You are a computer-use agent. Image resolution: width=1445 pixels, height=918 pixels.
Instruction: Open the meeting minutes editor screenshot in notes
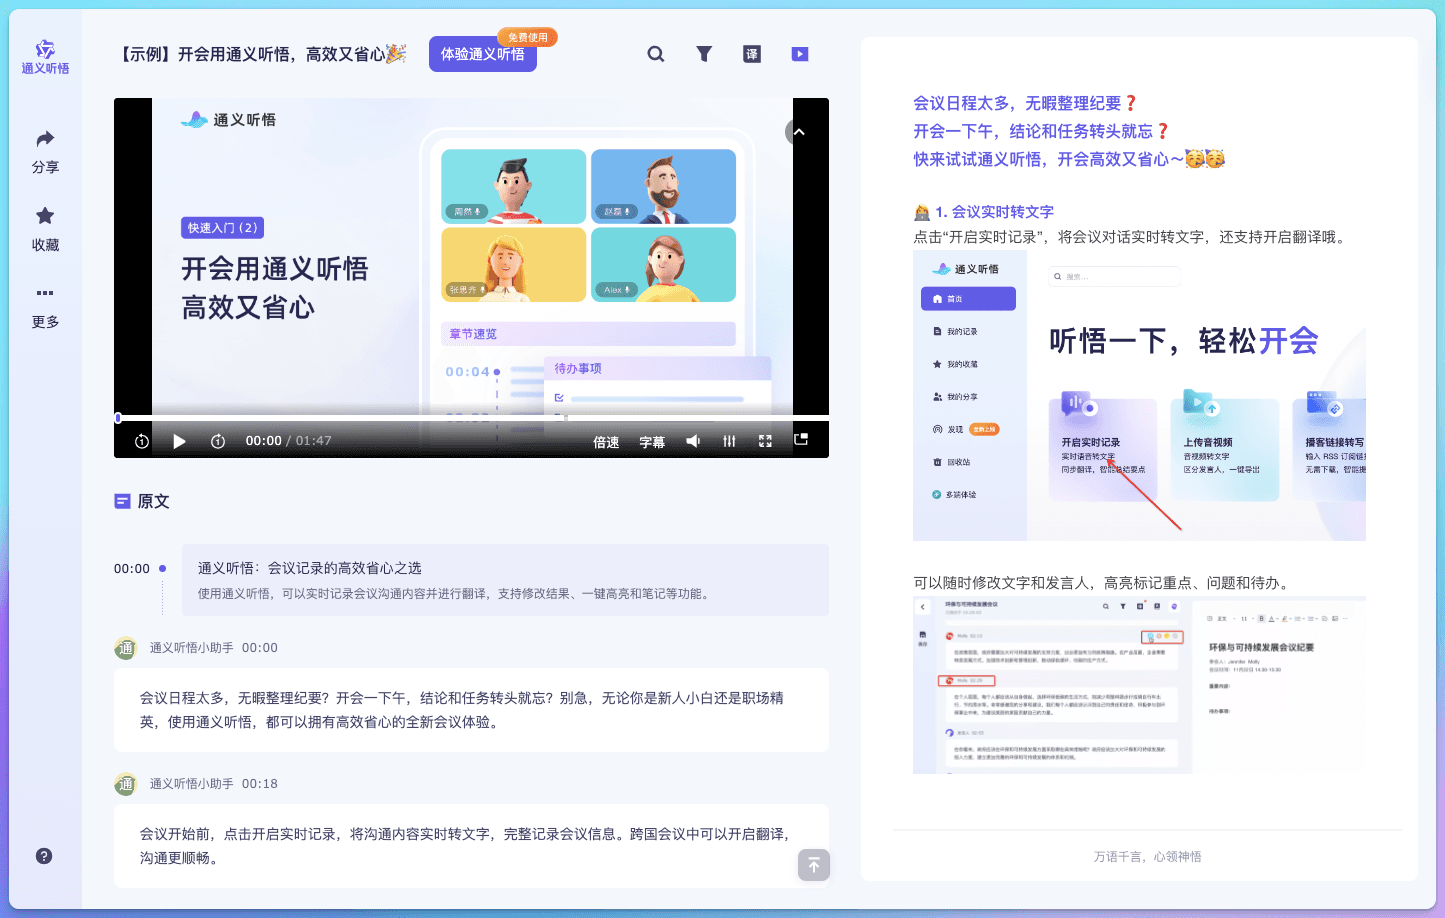coord(1139,685)
